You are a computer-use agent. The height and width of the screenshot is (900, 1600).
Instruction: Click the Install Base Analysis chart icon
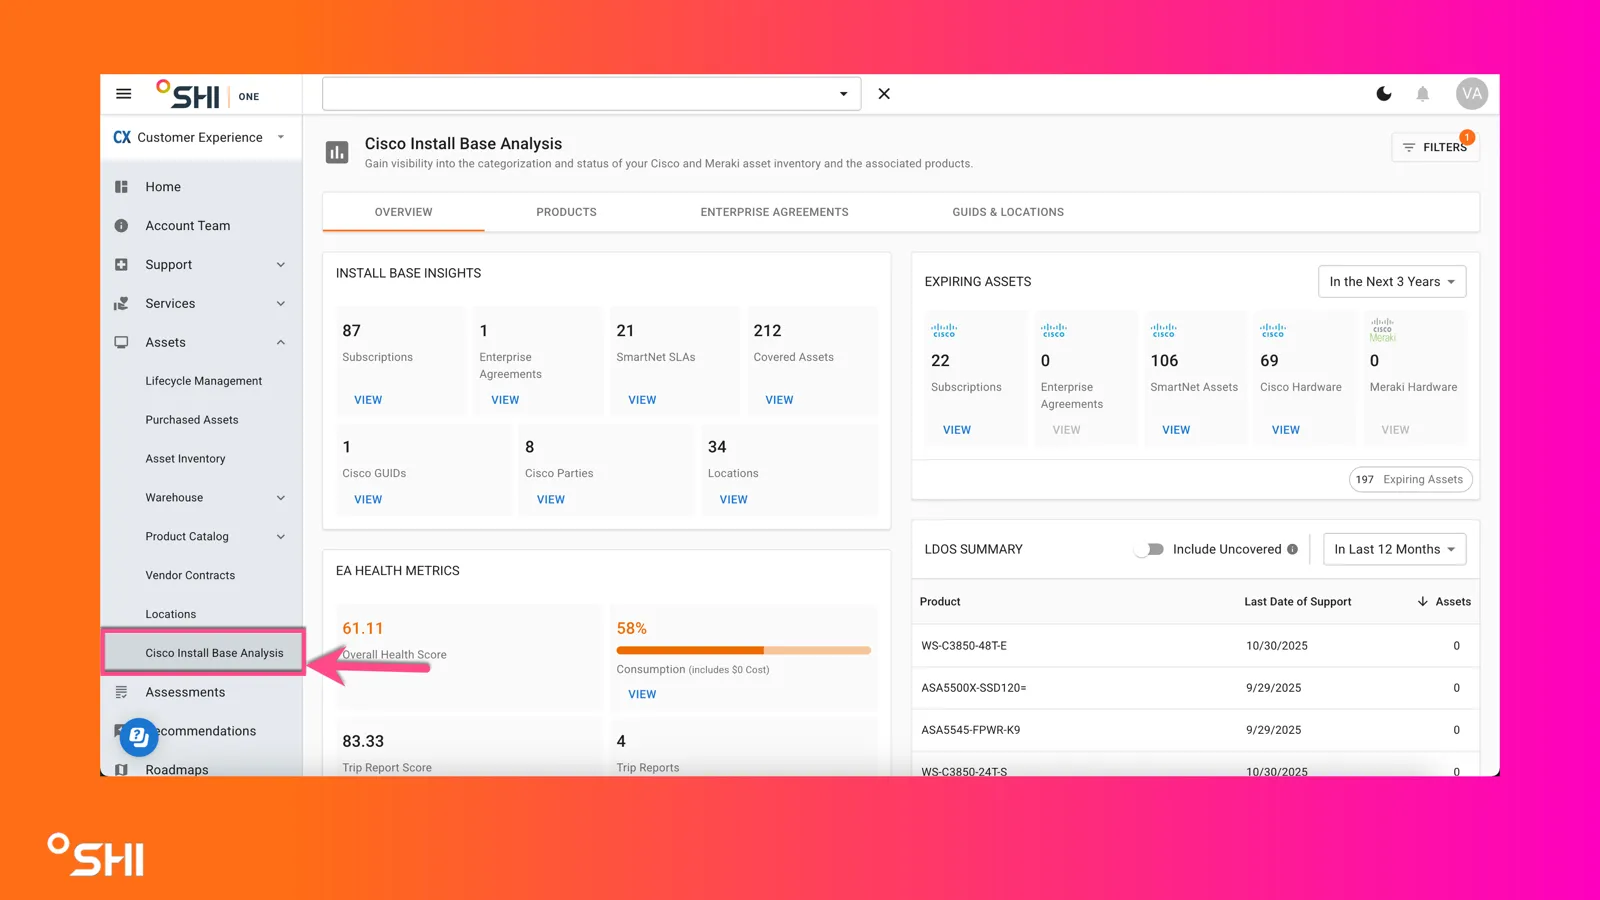[337, 152]
